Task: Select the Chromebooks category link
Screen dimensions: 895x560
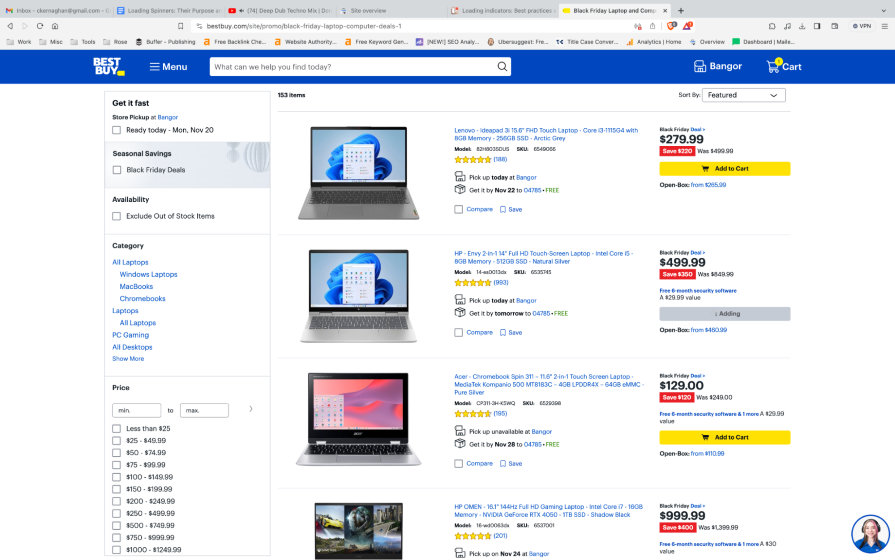Action: [142, 299]
